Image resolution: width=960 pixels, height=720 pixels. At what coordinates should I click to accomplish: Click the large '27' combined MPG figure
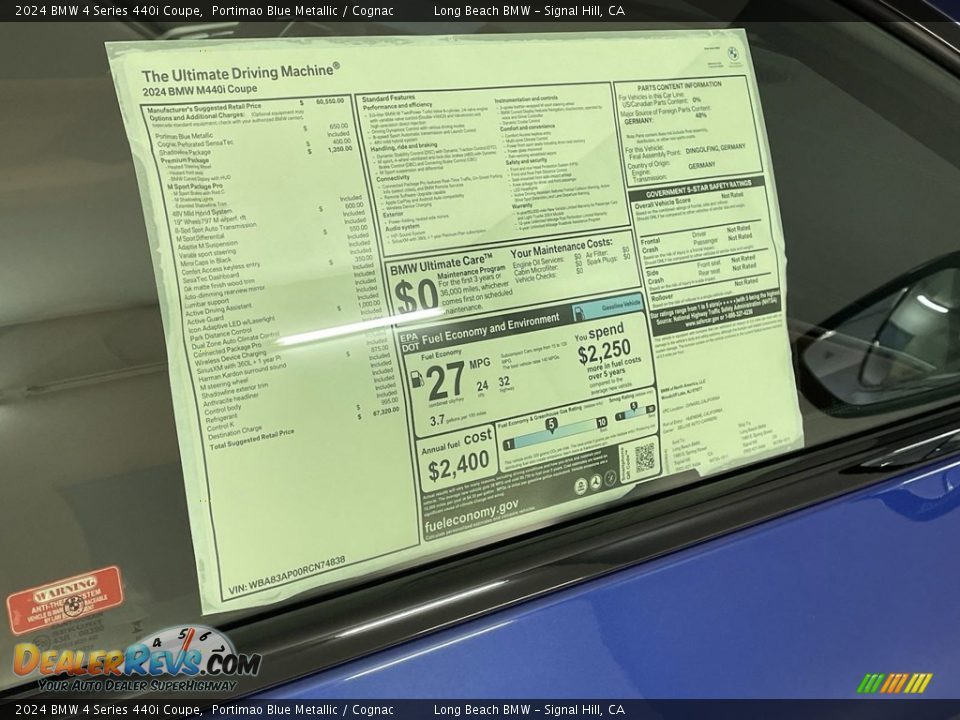445,380
